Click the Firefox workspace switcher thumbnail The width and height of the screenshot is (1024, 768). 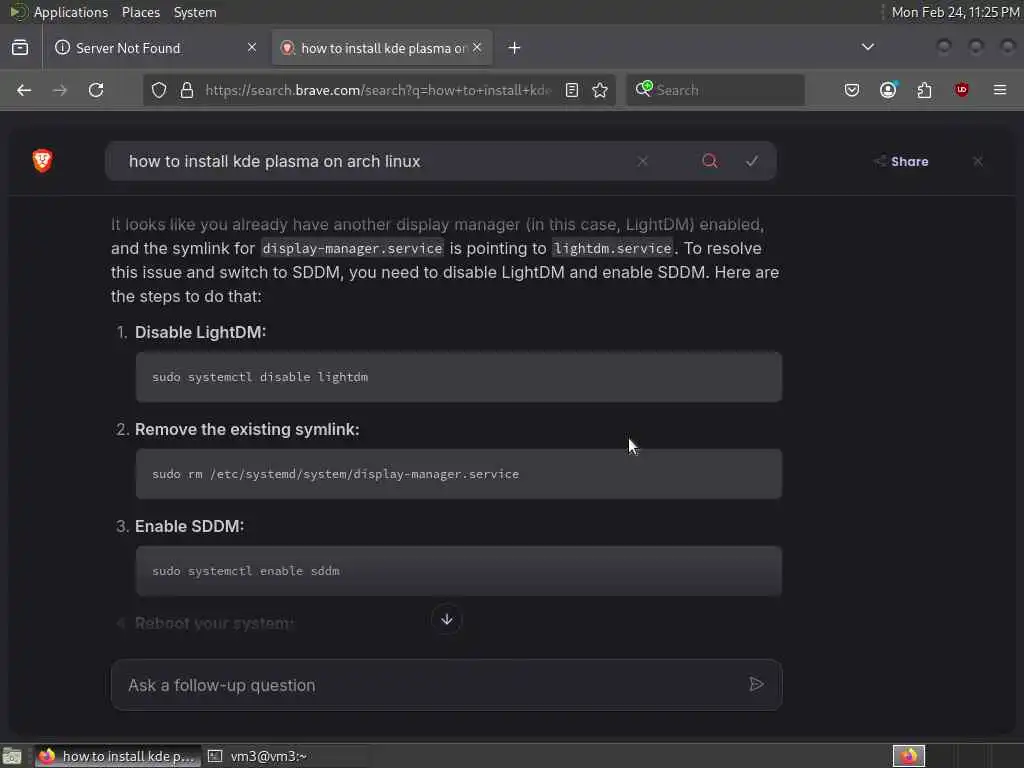pyautogui.click(x=909, y=756)
